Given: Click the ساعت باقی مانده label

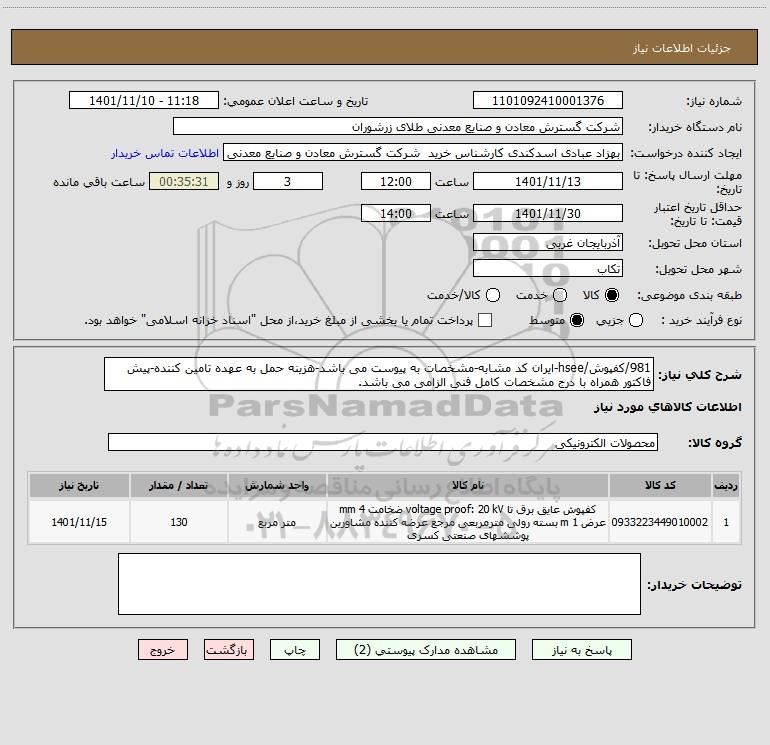Looking at the screenshot, I should pos(99,182).
